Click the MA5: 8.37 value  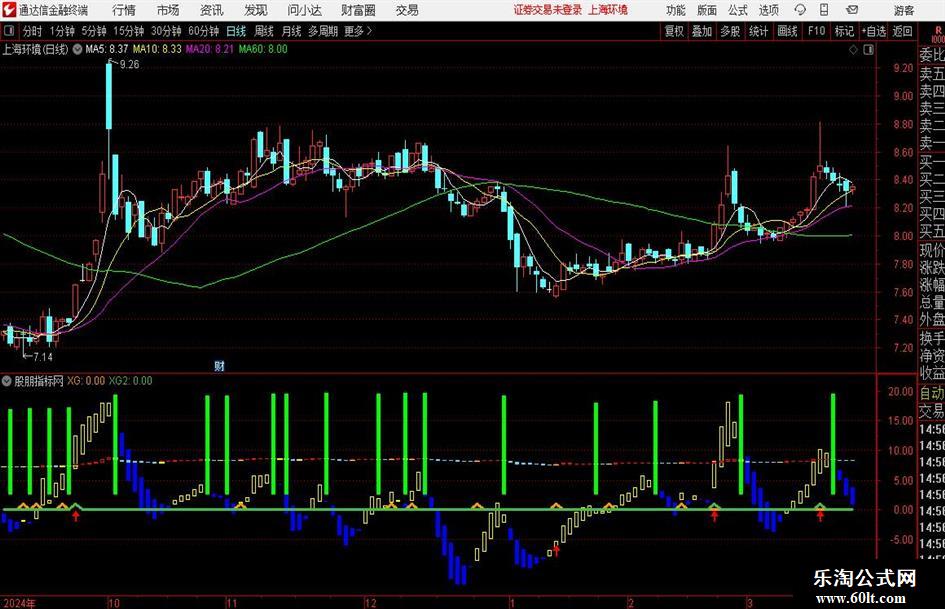(x=107, y=49)
